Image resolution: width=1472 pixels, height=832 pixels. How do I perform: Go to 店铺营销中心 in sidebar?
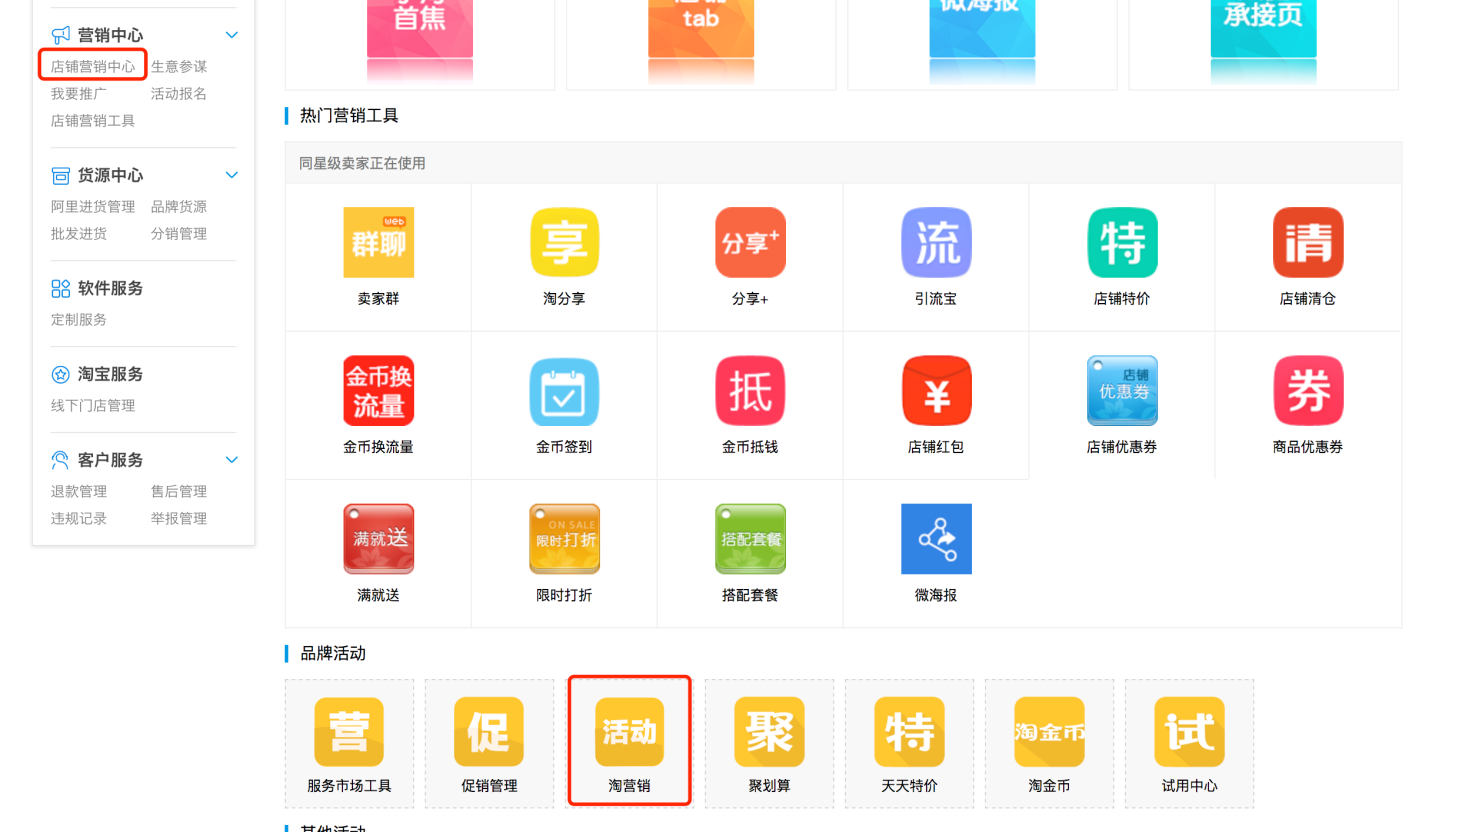pyautogui.click(x=93, y=66)
